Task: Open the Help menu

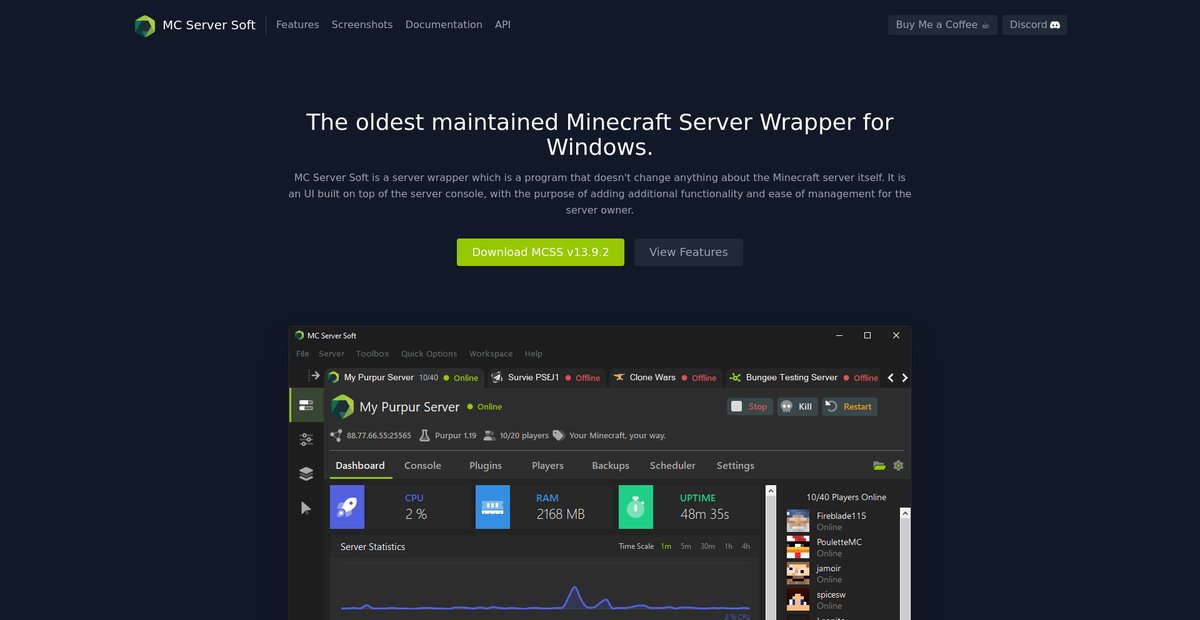Action: pos(534,354)
